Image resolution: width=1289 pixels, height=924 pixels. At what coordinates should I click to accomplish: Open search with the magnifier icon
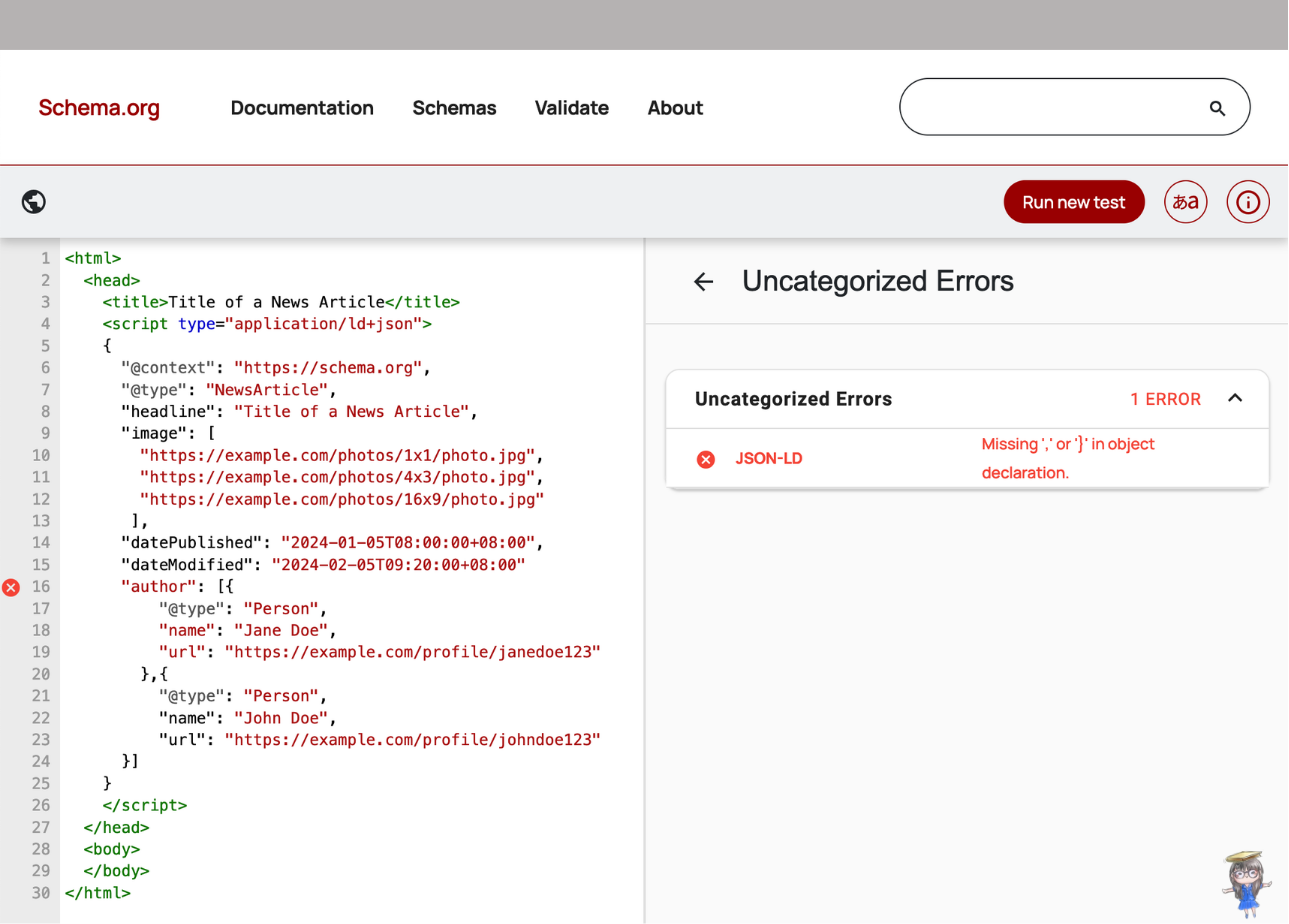(1216, 107)
